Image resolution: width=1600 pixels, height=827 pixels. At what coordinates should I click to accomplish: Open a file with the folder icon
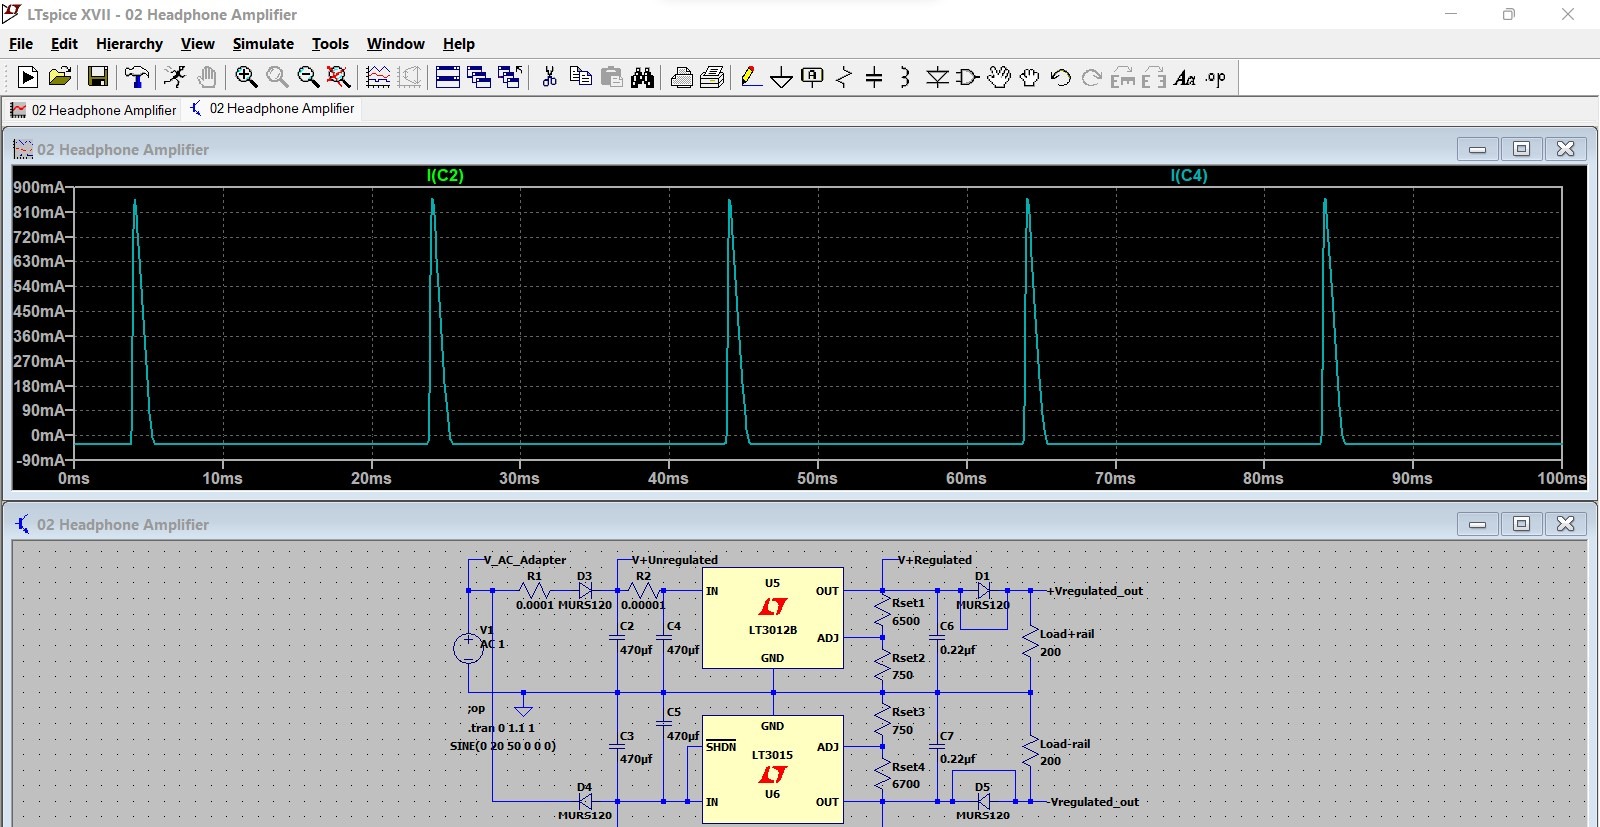[x=60, y=77]
